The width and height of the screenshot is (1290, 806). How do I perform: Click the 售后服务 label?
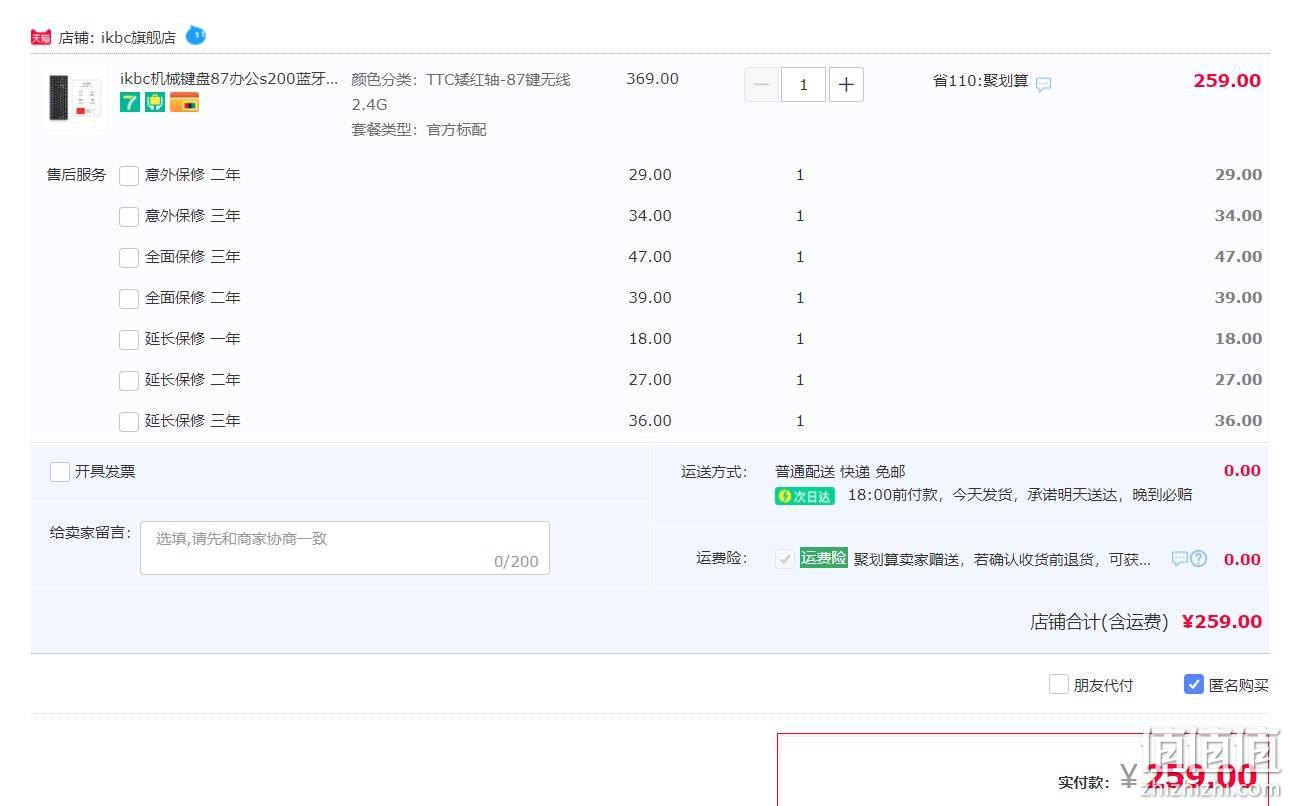click(x=76, y=175)
